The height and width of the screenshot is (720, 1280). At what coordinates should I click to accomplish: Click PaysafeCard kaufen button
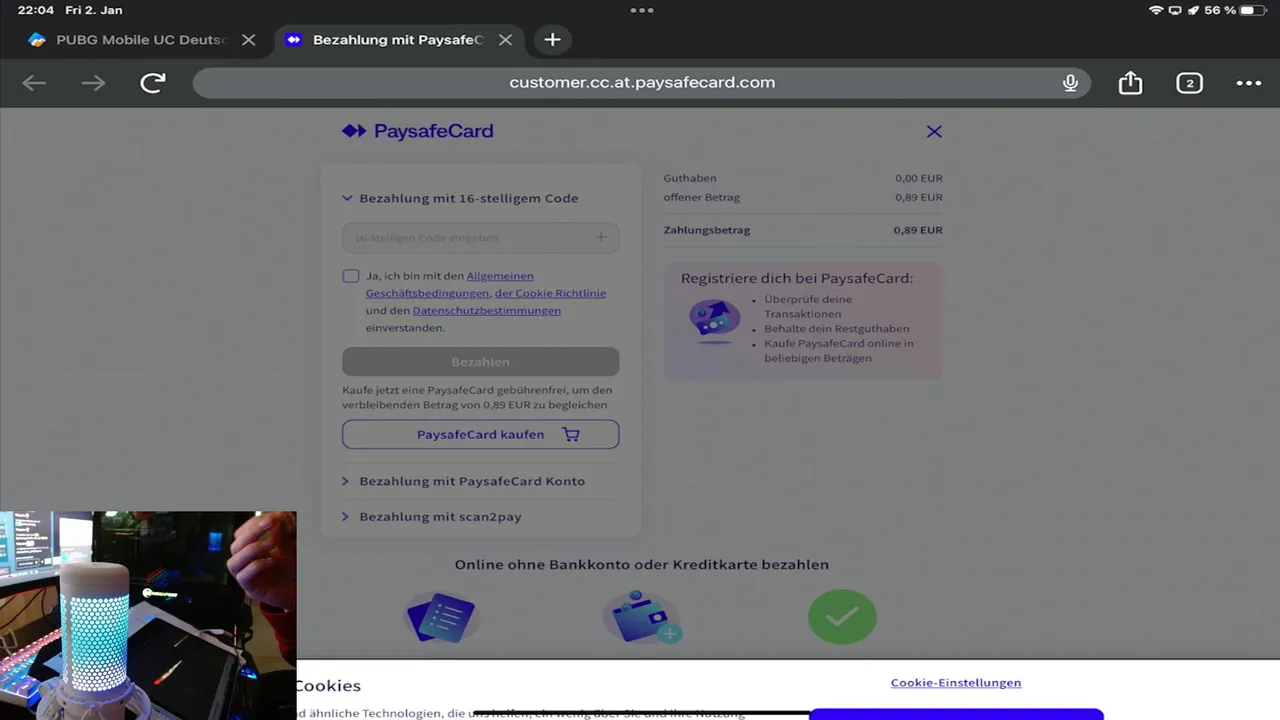[x=480, y=434]
